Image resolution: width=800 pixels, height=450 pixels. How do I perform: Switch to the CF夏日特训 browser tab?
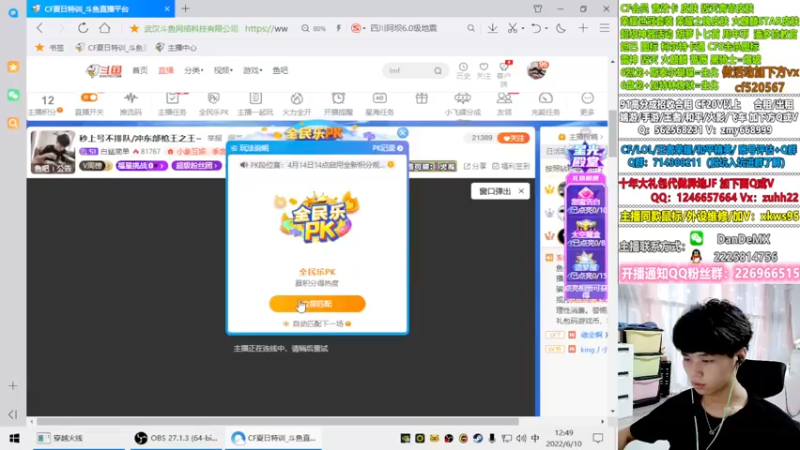(101, 9)
